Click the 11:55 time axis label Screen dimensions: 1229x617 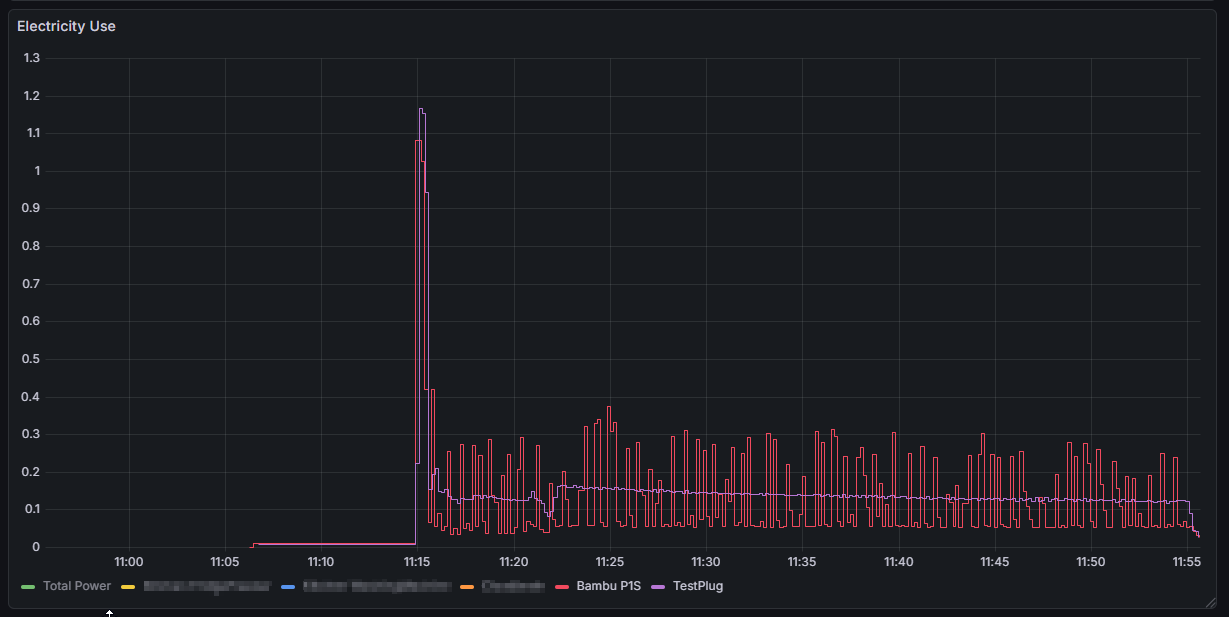point(1187,562)
